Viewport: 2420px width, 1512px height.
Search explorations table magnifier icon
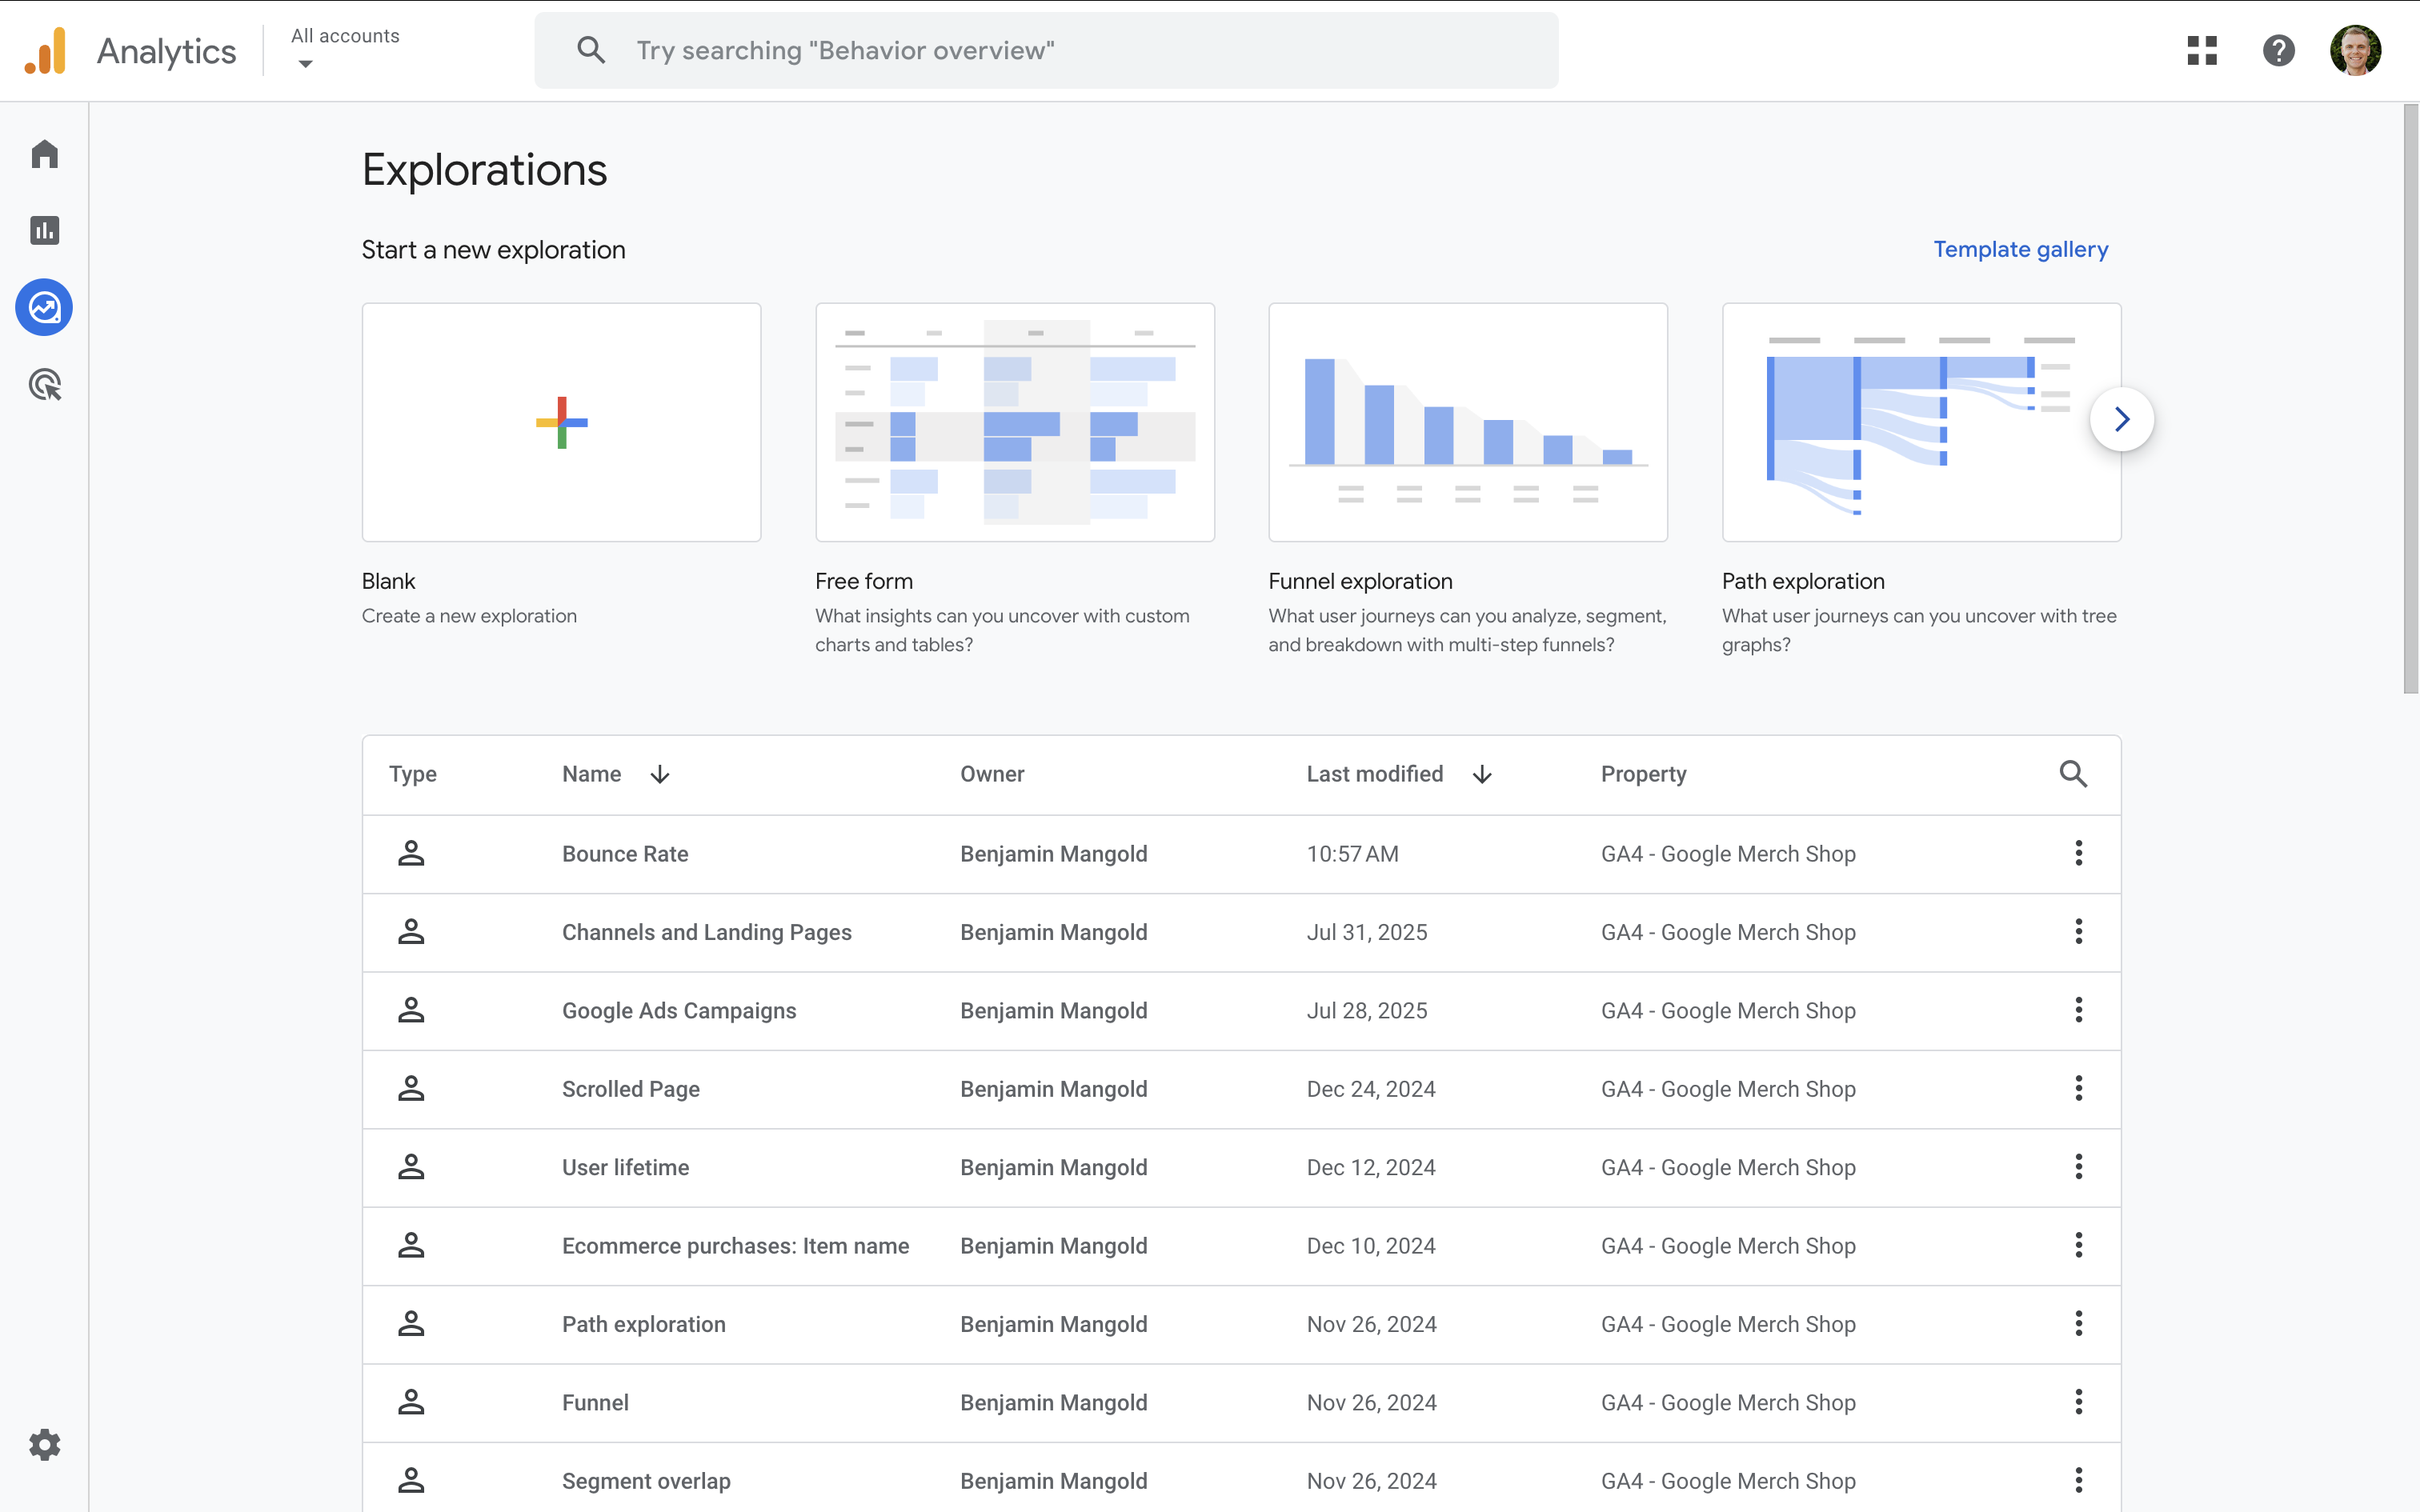(x=2073, y=774)
